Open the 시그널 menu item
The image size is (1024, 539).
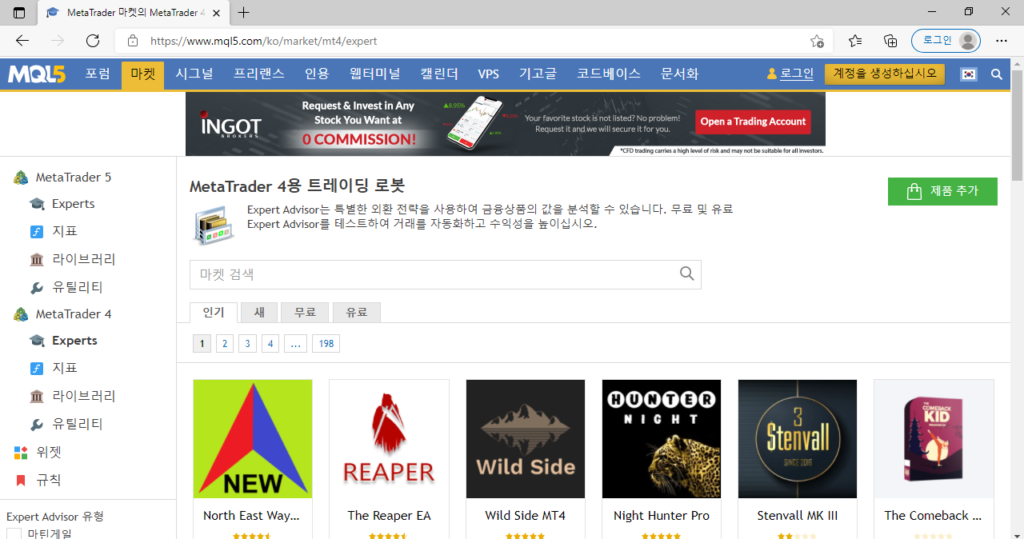pos(194,74)
